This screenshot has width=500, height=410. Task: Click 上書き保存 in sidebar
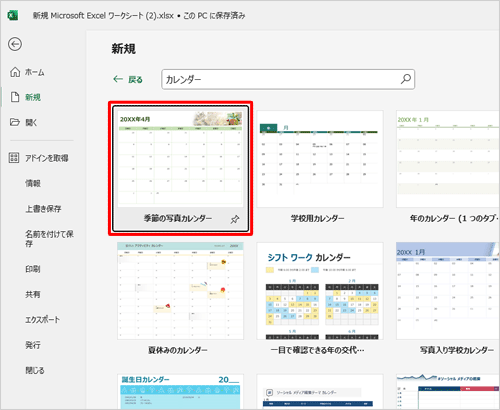click(x=43, y=209)
